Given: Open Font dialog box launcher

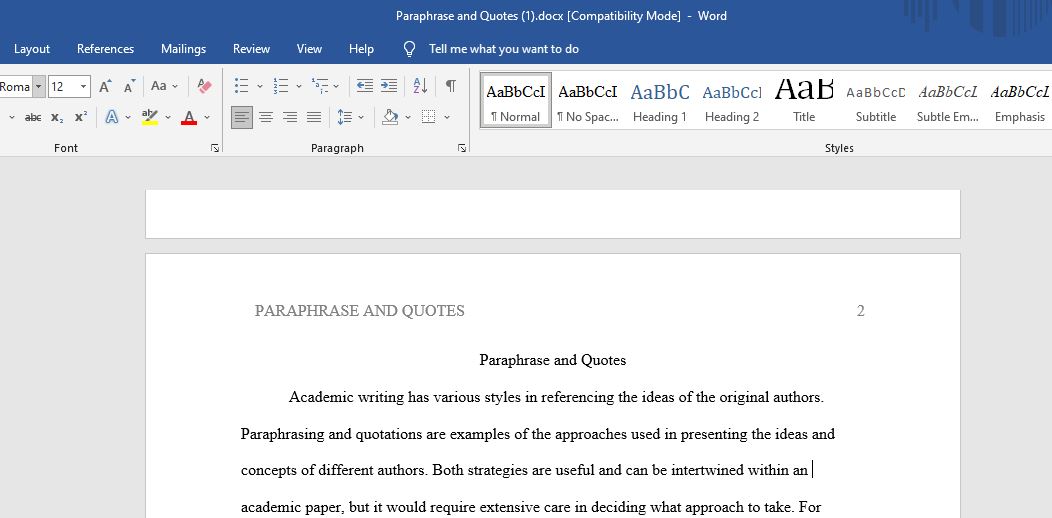Looking at the screenshot, I should tap(215, 148).
